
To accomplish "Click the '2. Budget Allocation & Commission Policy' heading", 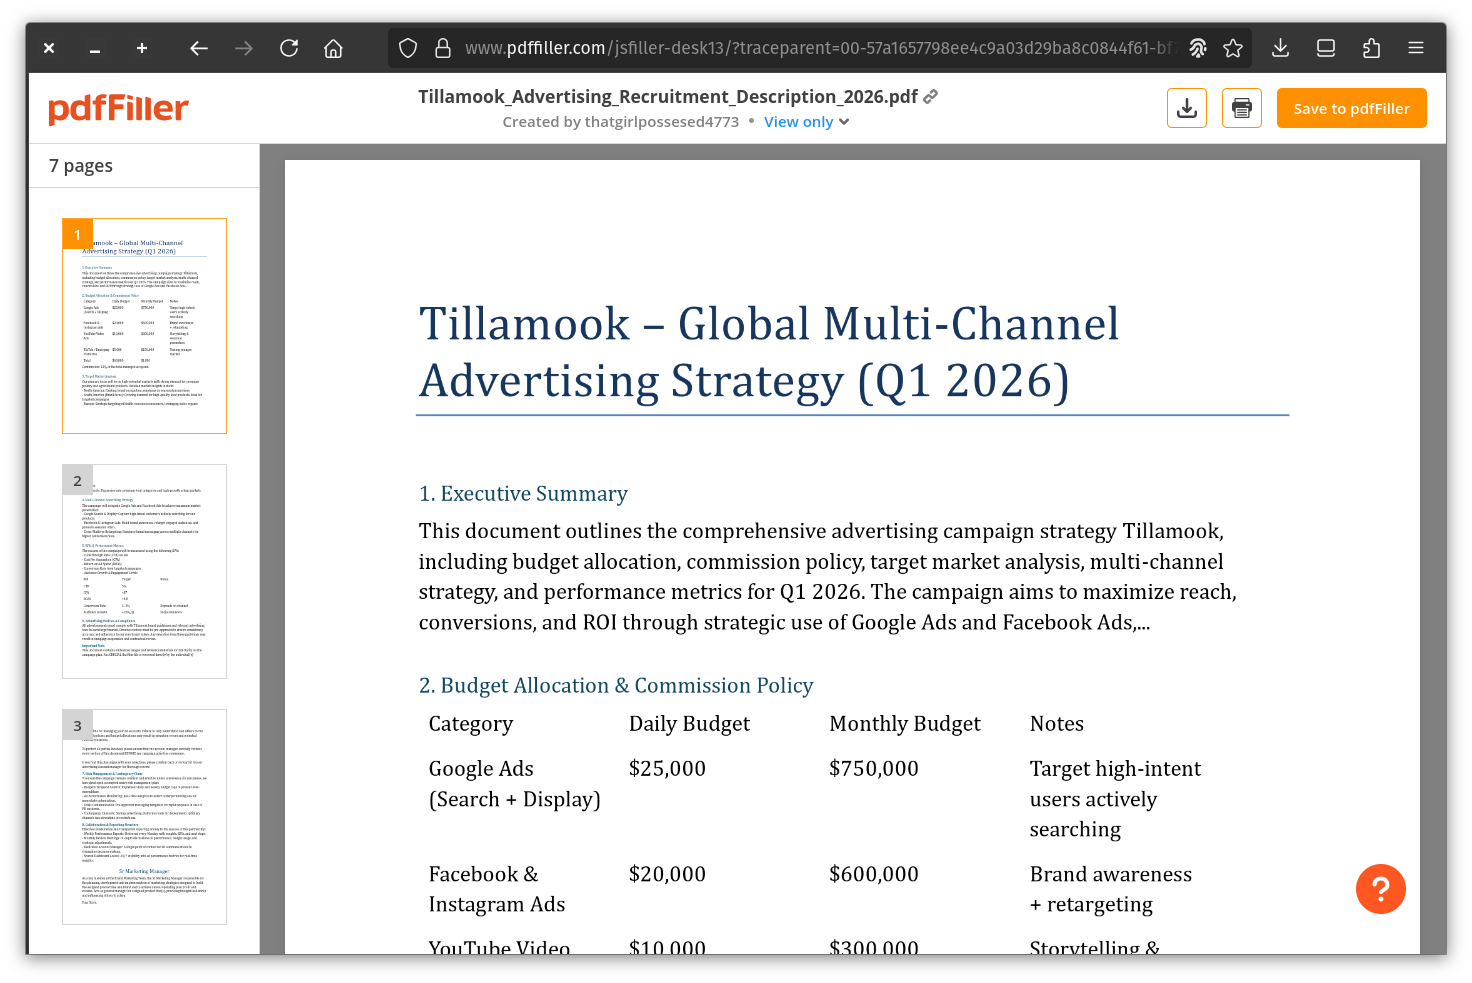I will (616, 686).
